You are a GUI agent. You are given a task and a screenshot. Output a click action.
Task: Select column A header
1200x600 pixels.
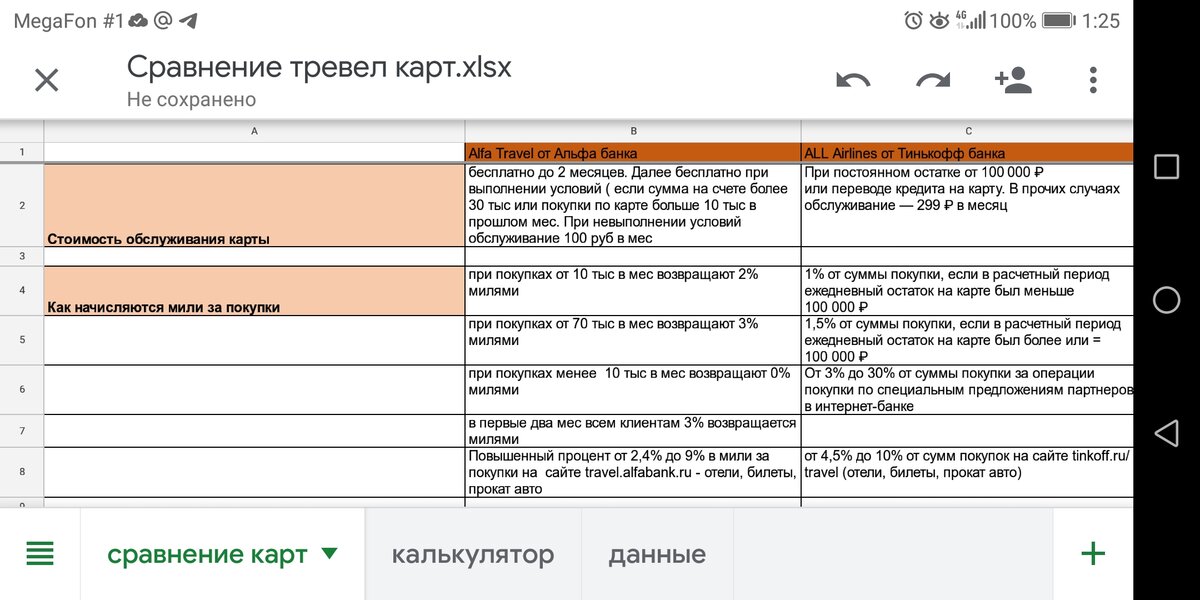point(254,131)
